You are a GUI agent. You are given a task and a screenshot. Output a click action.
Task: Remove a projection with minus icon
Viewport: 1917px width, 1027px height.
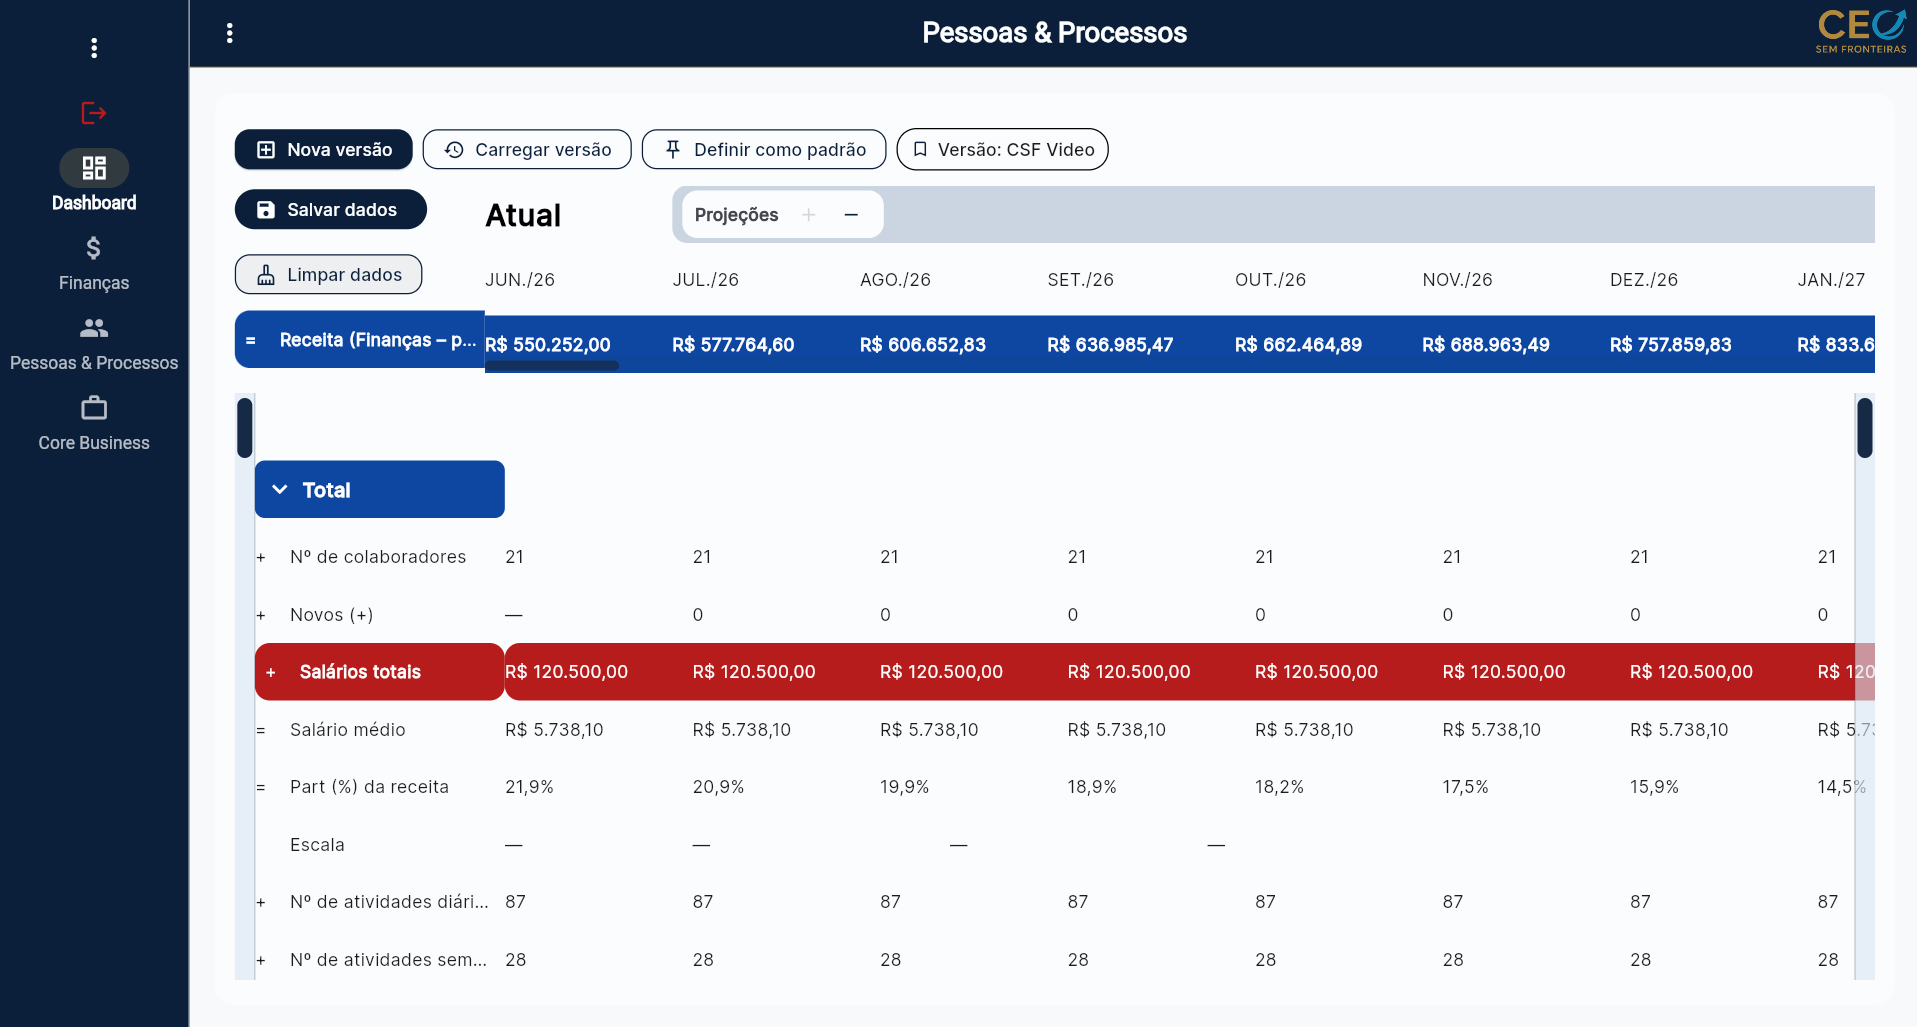pos(851,215)
